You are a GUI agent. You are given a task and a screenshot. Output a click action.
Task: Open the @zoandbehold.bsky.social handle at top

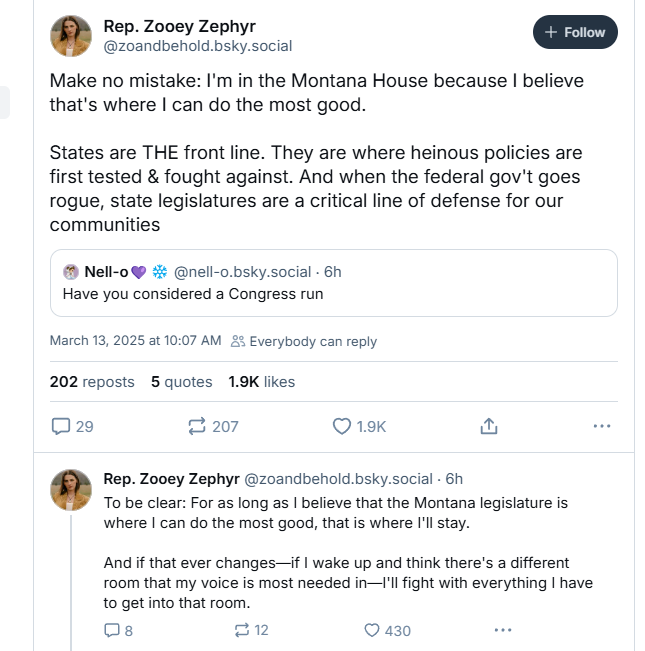click(x=197, y=45)
